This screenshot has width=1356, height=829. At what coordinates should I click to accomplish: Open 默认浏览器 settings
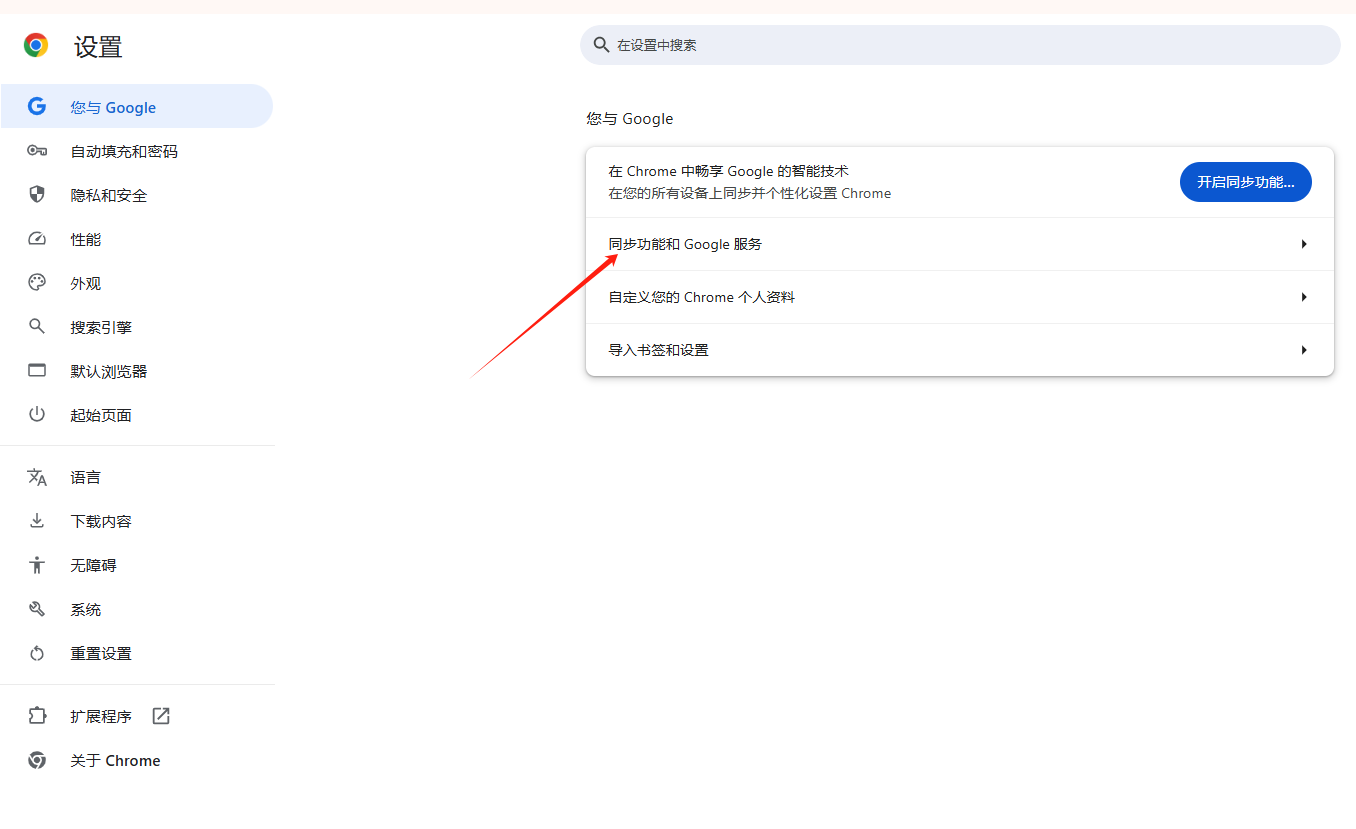point(136,371)
